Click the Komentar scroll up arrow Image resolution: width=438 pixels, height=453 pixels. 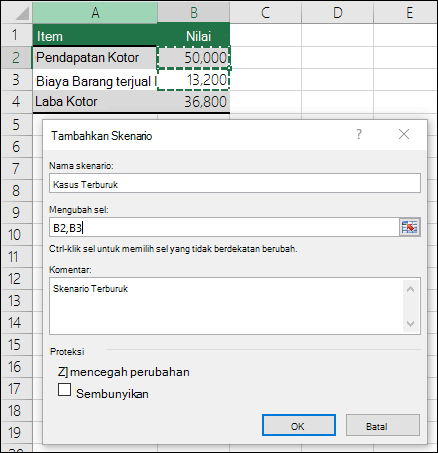pyautogui.click(x=411, y=289)
